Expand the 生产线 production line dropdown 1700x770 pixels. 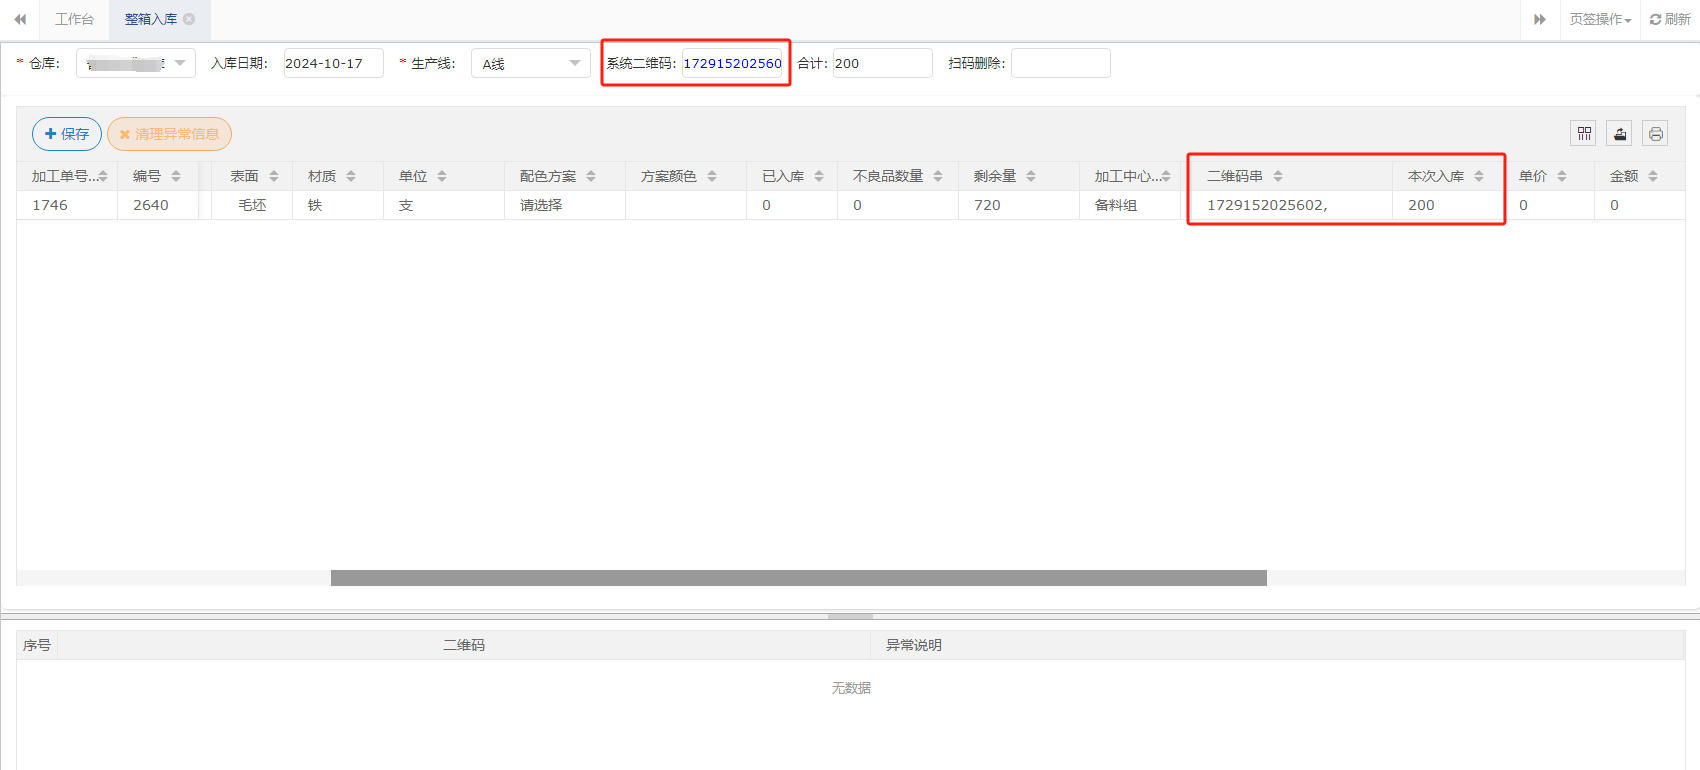(x=531, y=63)
